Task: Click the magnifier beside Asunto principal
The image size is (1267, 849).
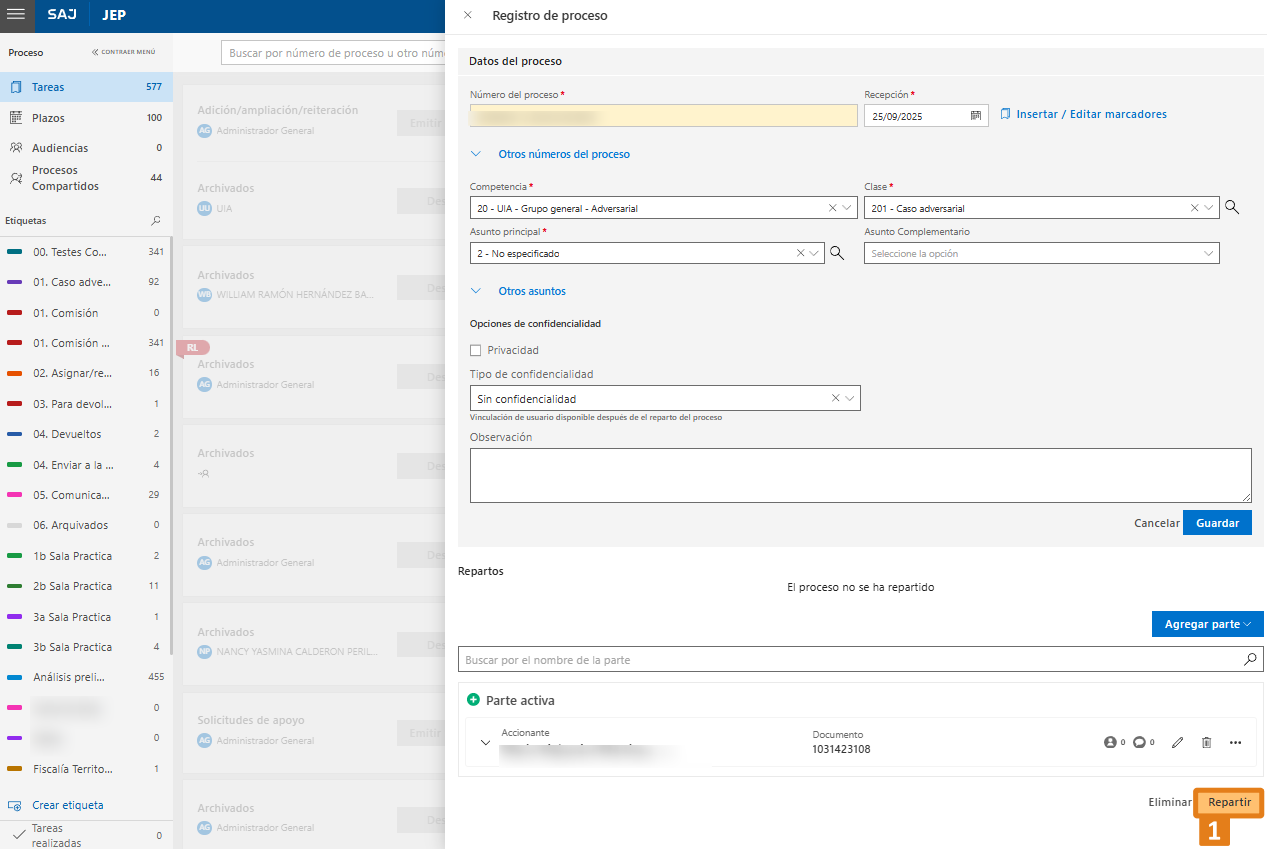Action: point(837,254)
